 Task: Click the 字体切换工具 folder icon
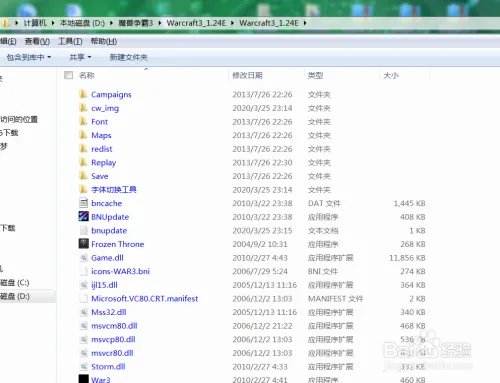(x=83, y=190)
